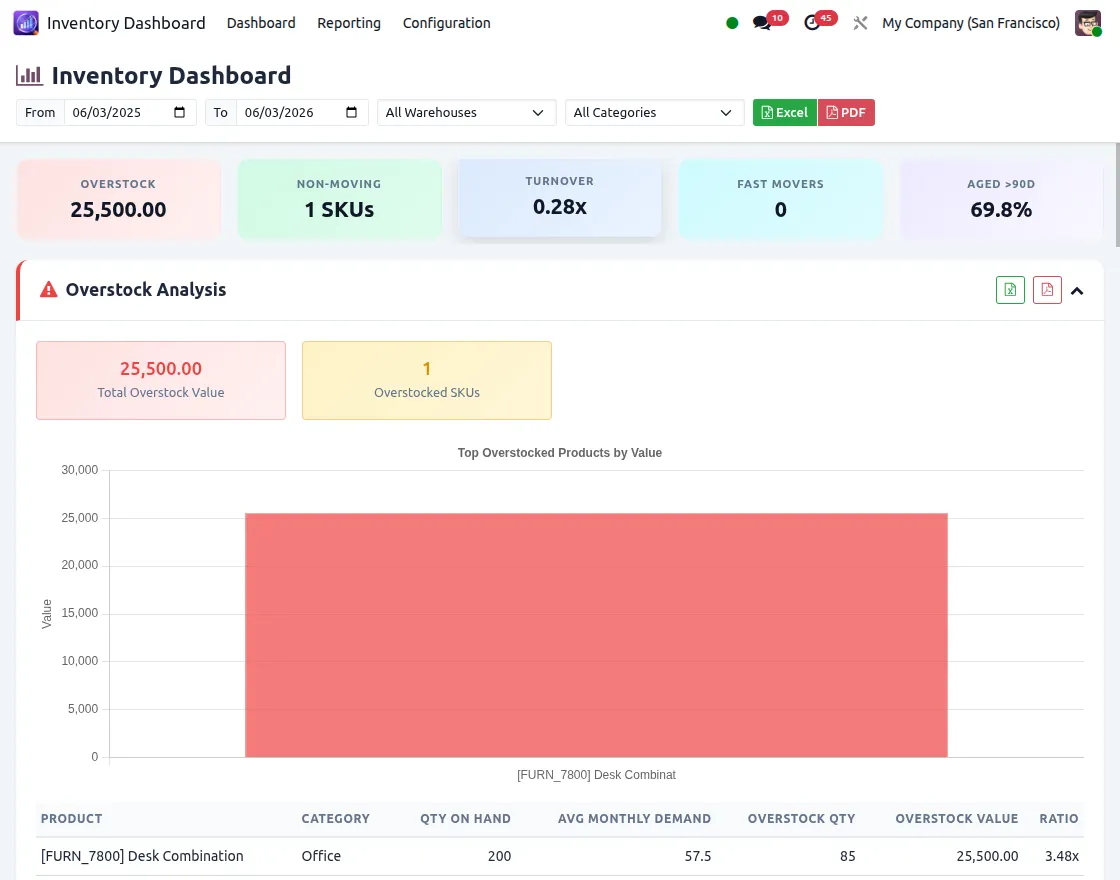Select the Turnover 0.28x KPI card
Viewport: 1120px width, 880px height.
tap(559, 198)
